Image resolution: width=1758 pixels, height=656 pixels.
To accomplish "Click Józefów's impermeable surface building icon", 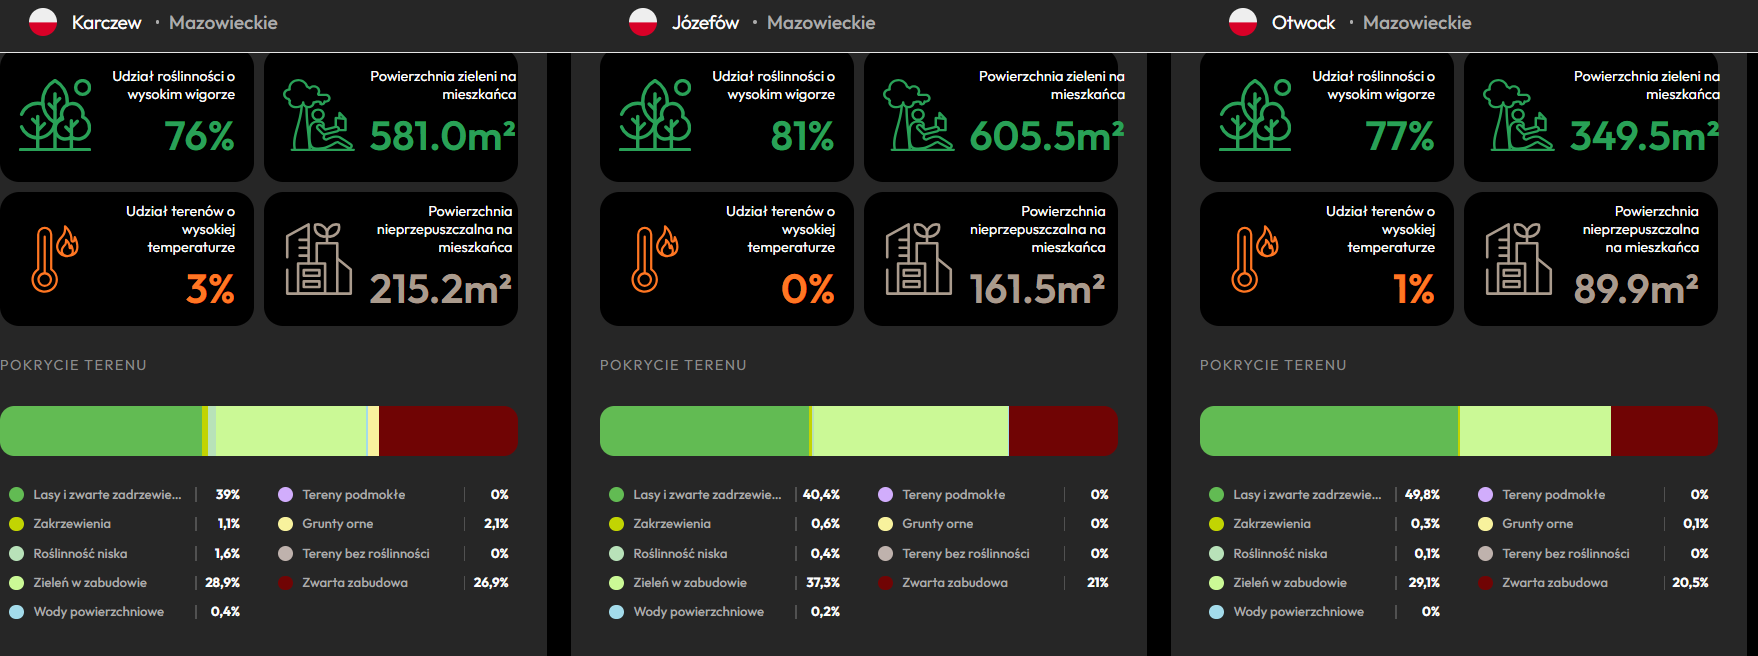I will coord(918,259).
